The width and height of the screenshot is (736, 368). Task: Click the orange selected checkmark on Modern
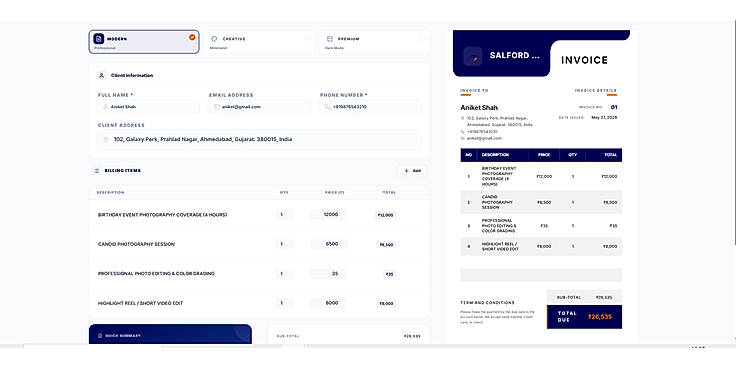pos(192,37)
